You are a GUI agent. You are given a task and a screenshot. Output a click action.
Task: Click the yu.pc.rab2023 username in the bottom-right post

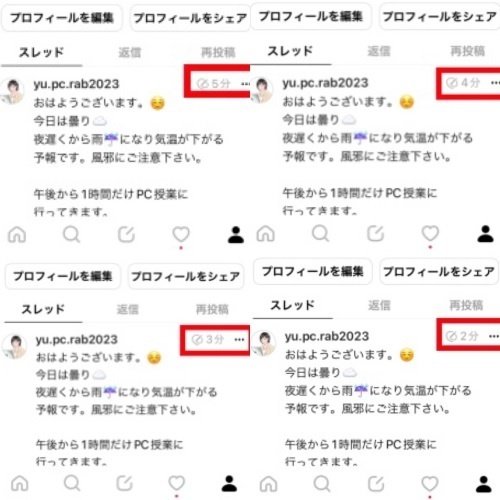point(327,336)
